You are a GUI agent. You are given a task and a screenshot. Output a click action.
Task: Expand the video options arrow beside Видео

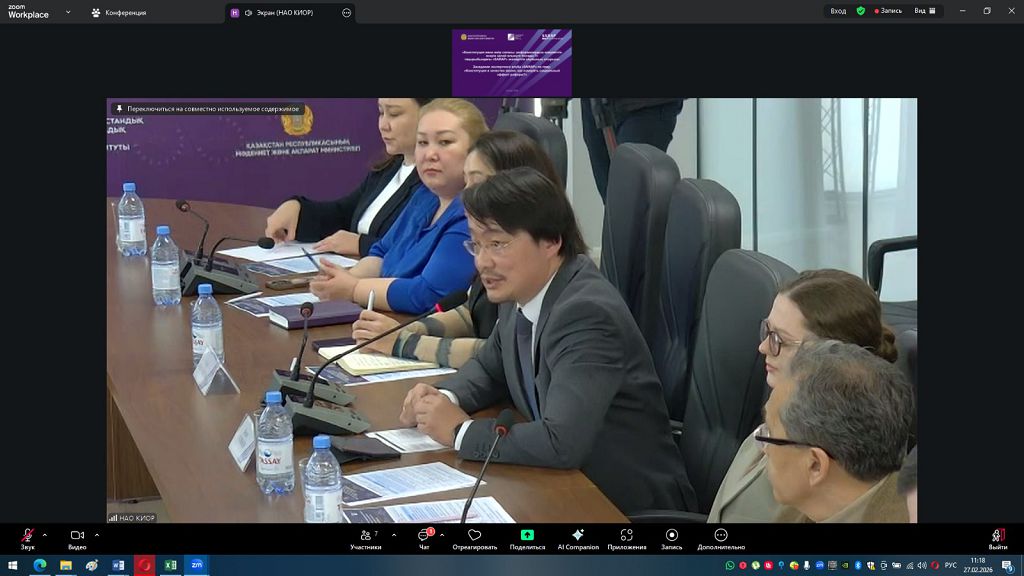[x=96, y=535]
